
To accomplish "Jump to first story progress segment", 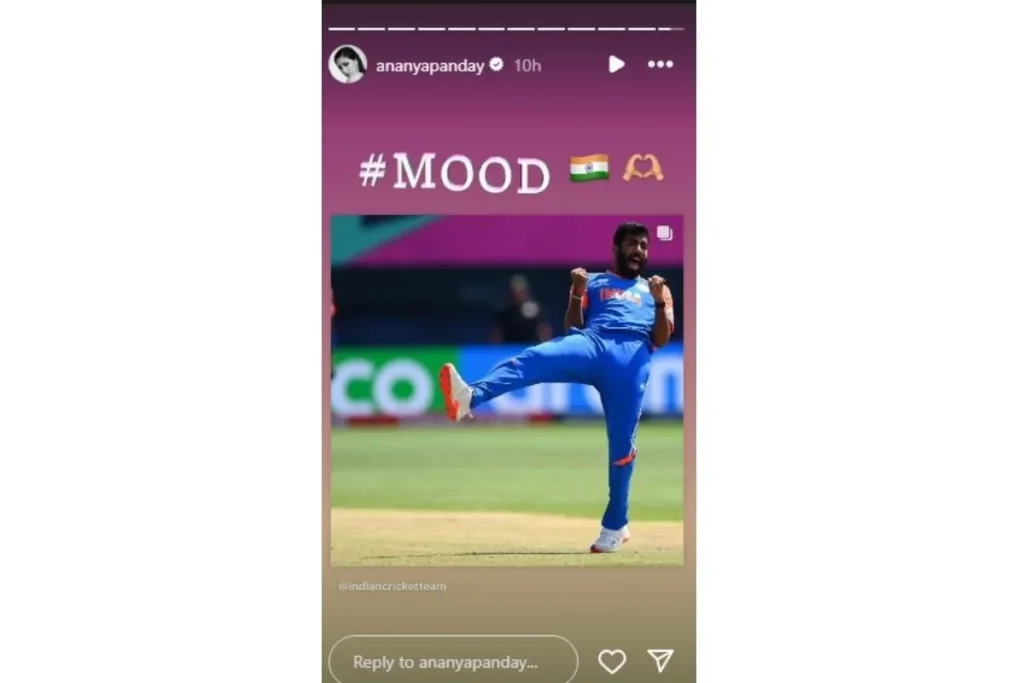I will [342, 29].
